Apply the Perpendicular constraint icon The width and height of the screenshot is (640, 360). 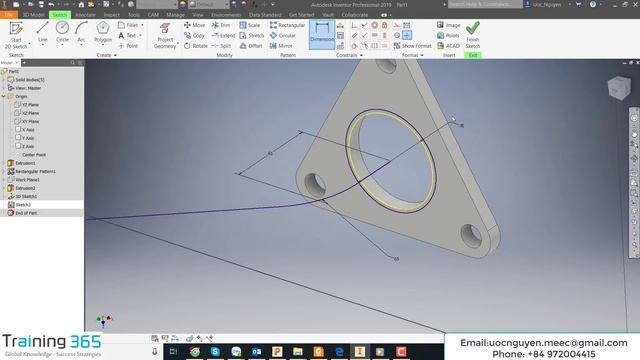364,36
